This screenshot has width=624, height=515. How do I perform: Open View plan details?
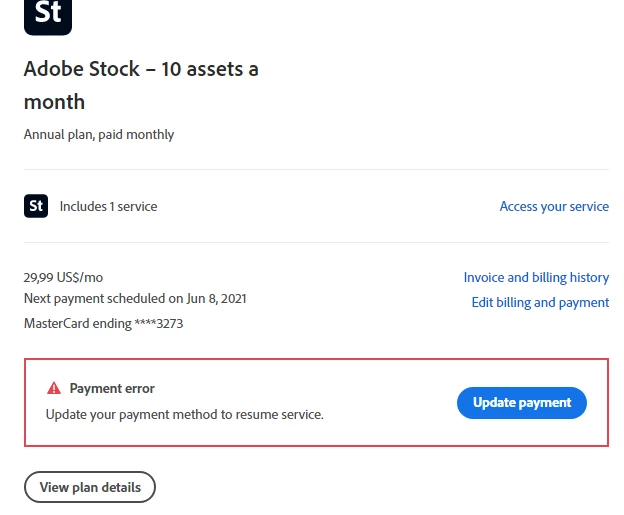point(90,488)
